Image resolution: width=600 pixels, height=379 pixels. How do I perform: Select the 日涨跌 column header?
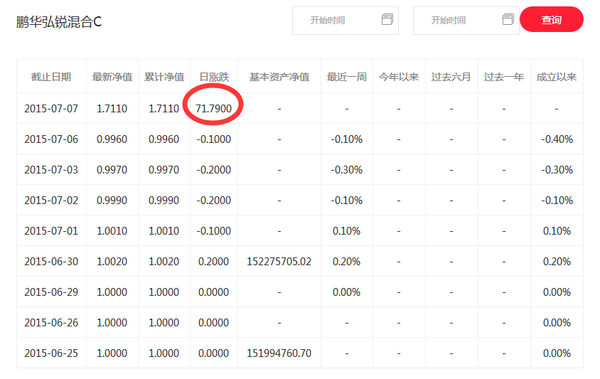(214, 77)
